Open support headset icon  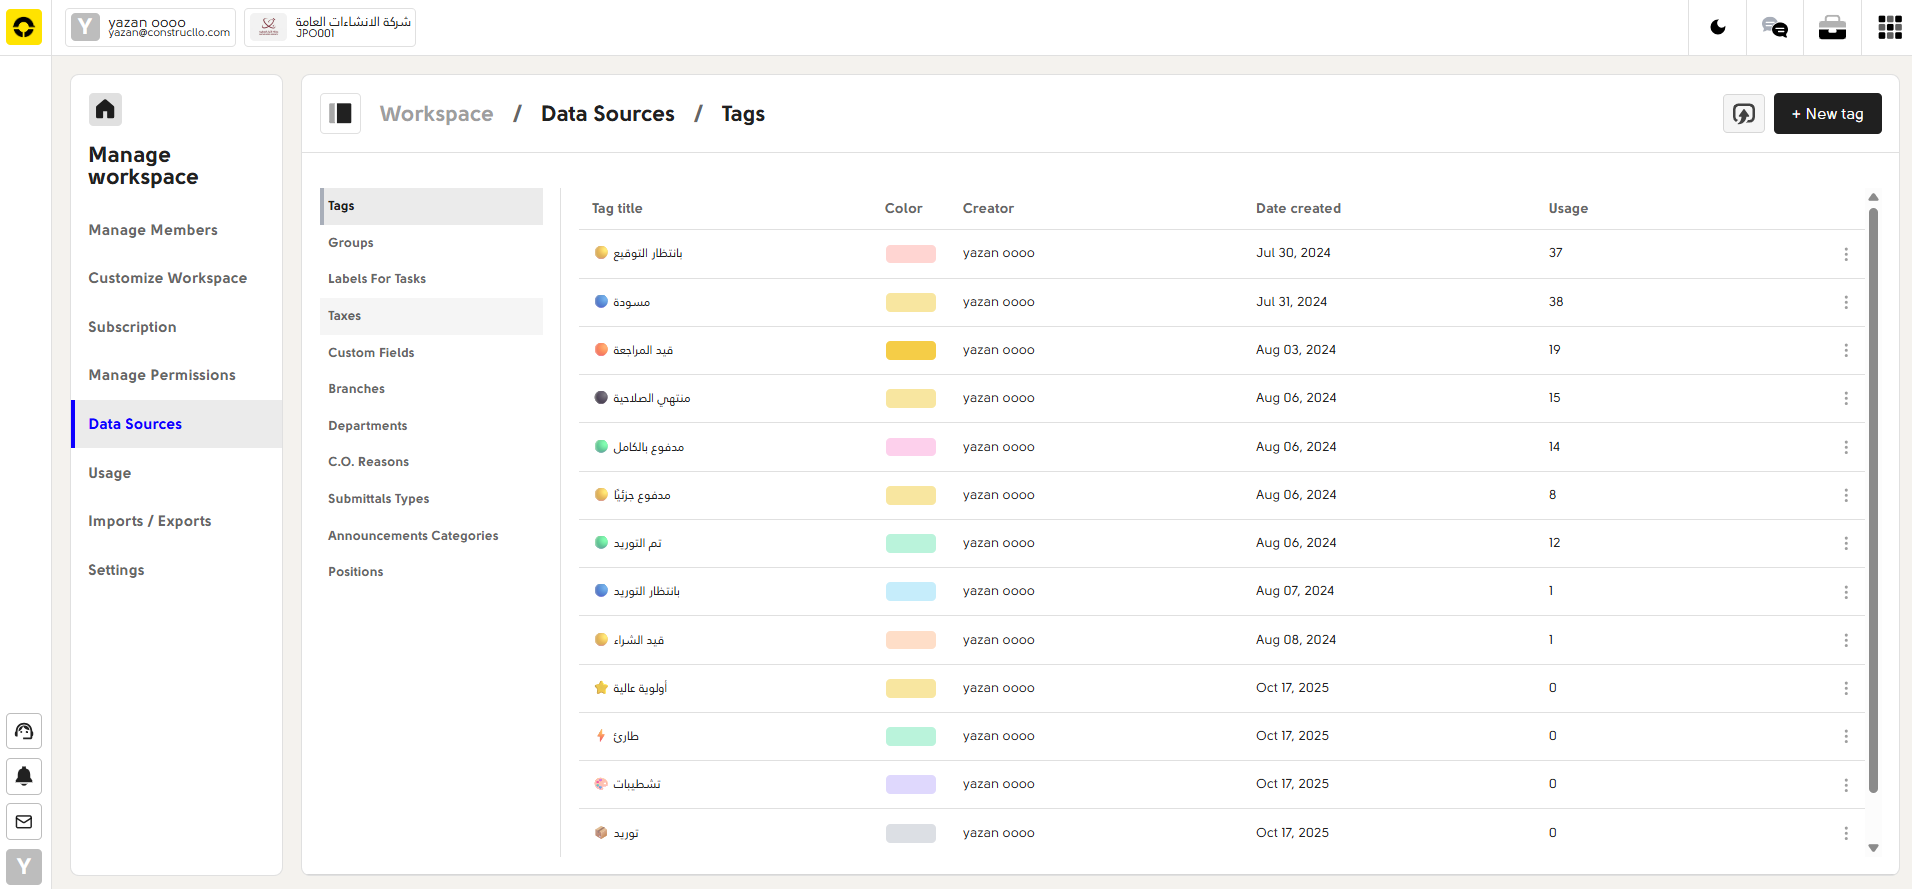(x=24, y=731)
